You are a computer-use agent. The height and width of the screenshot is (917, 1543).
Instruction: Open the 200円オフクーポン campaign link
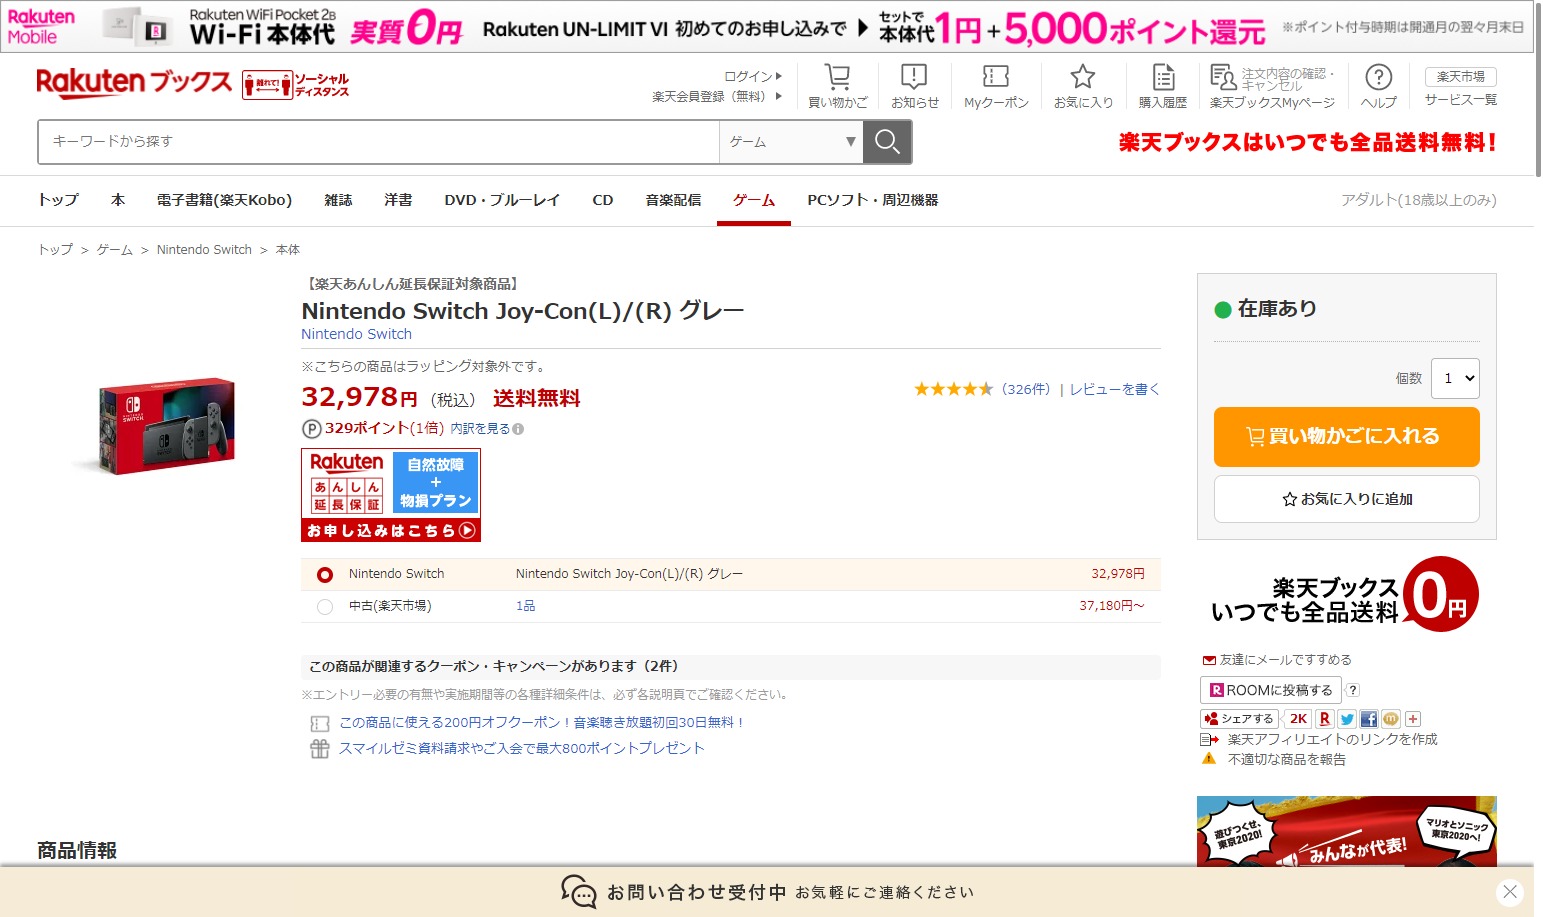542,722
